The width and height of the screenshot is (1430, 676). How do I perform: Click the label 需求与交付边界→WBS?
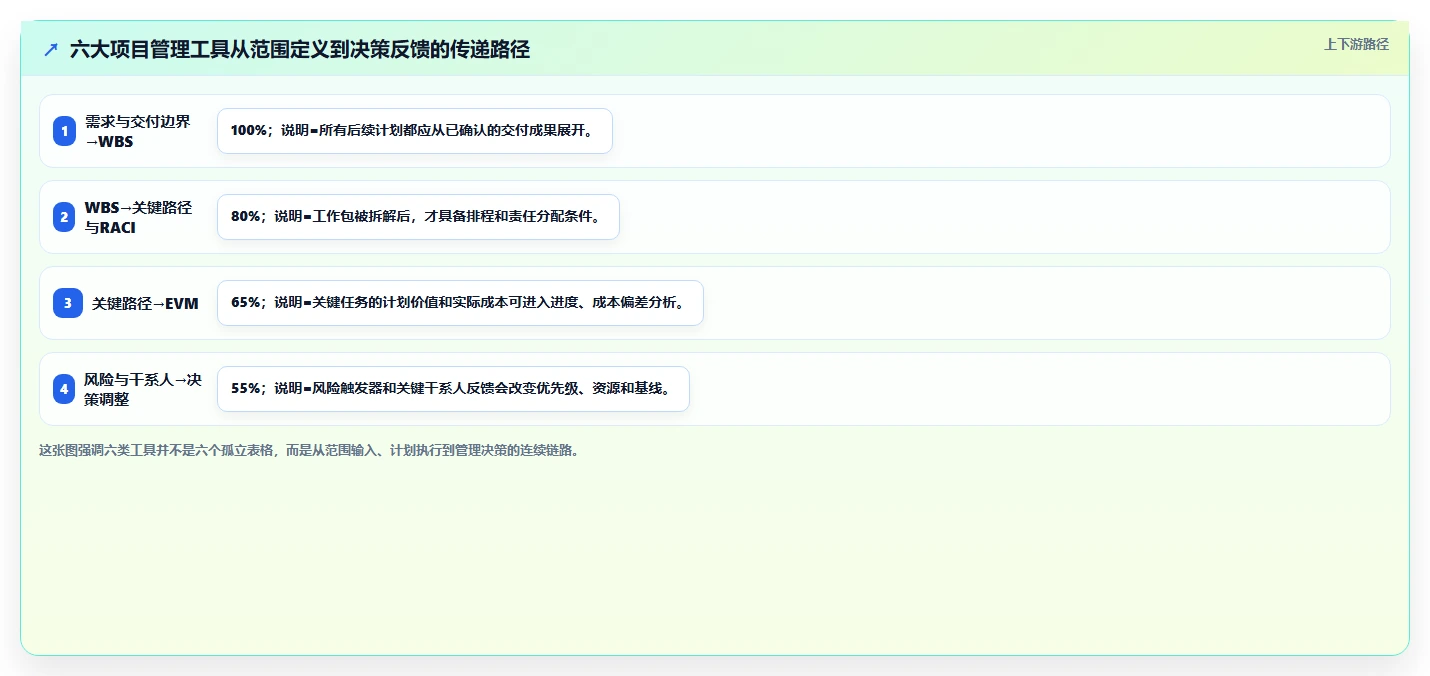click(138, 131)
